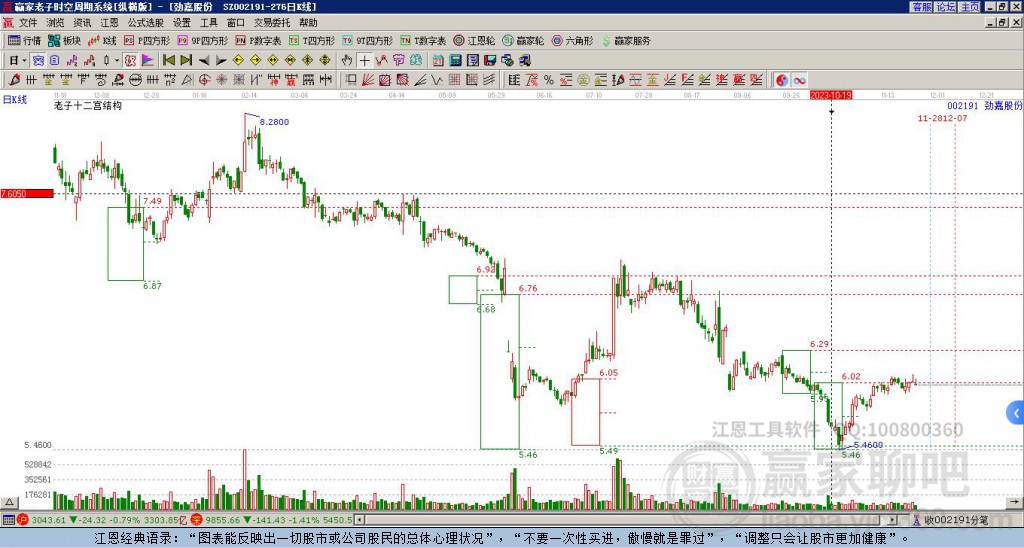Open the P四方形 square tool
The image size is (1024, 548).
[x=147, y=41]
